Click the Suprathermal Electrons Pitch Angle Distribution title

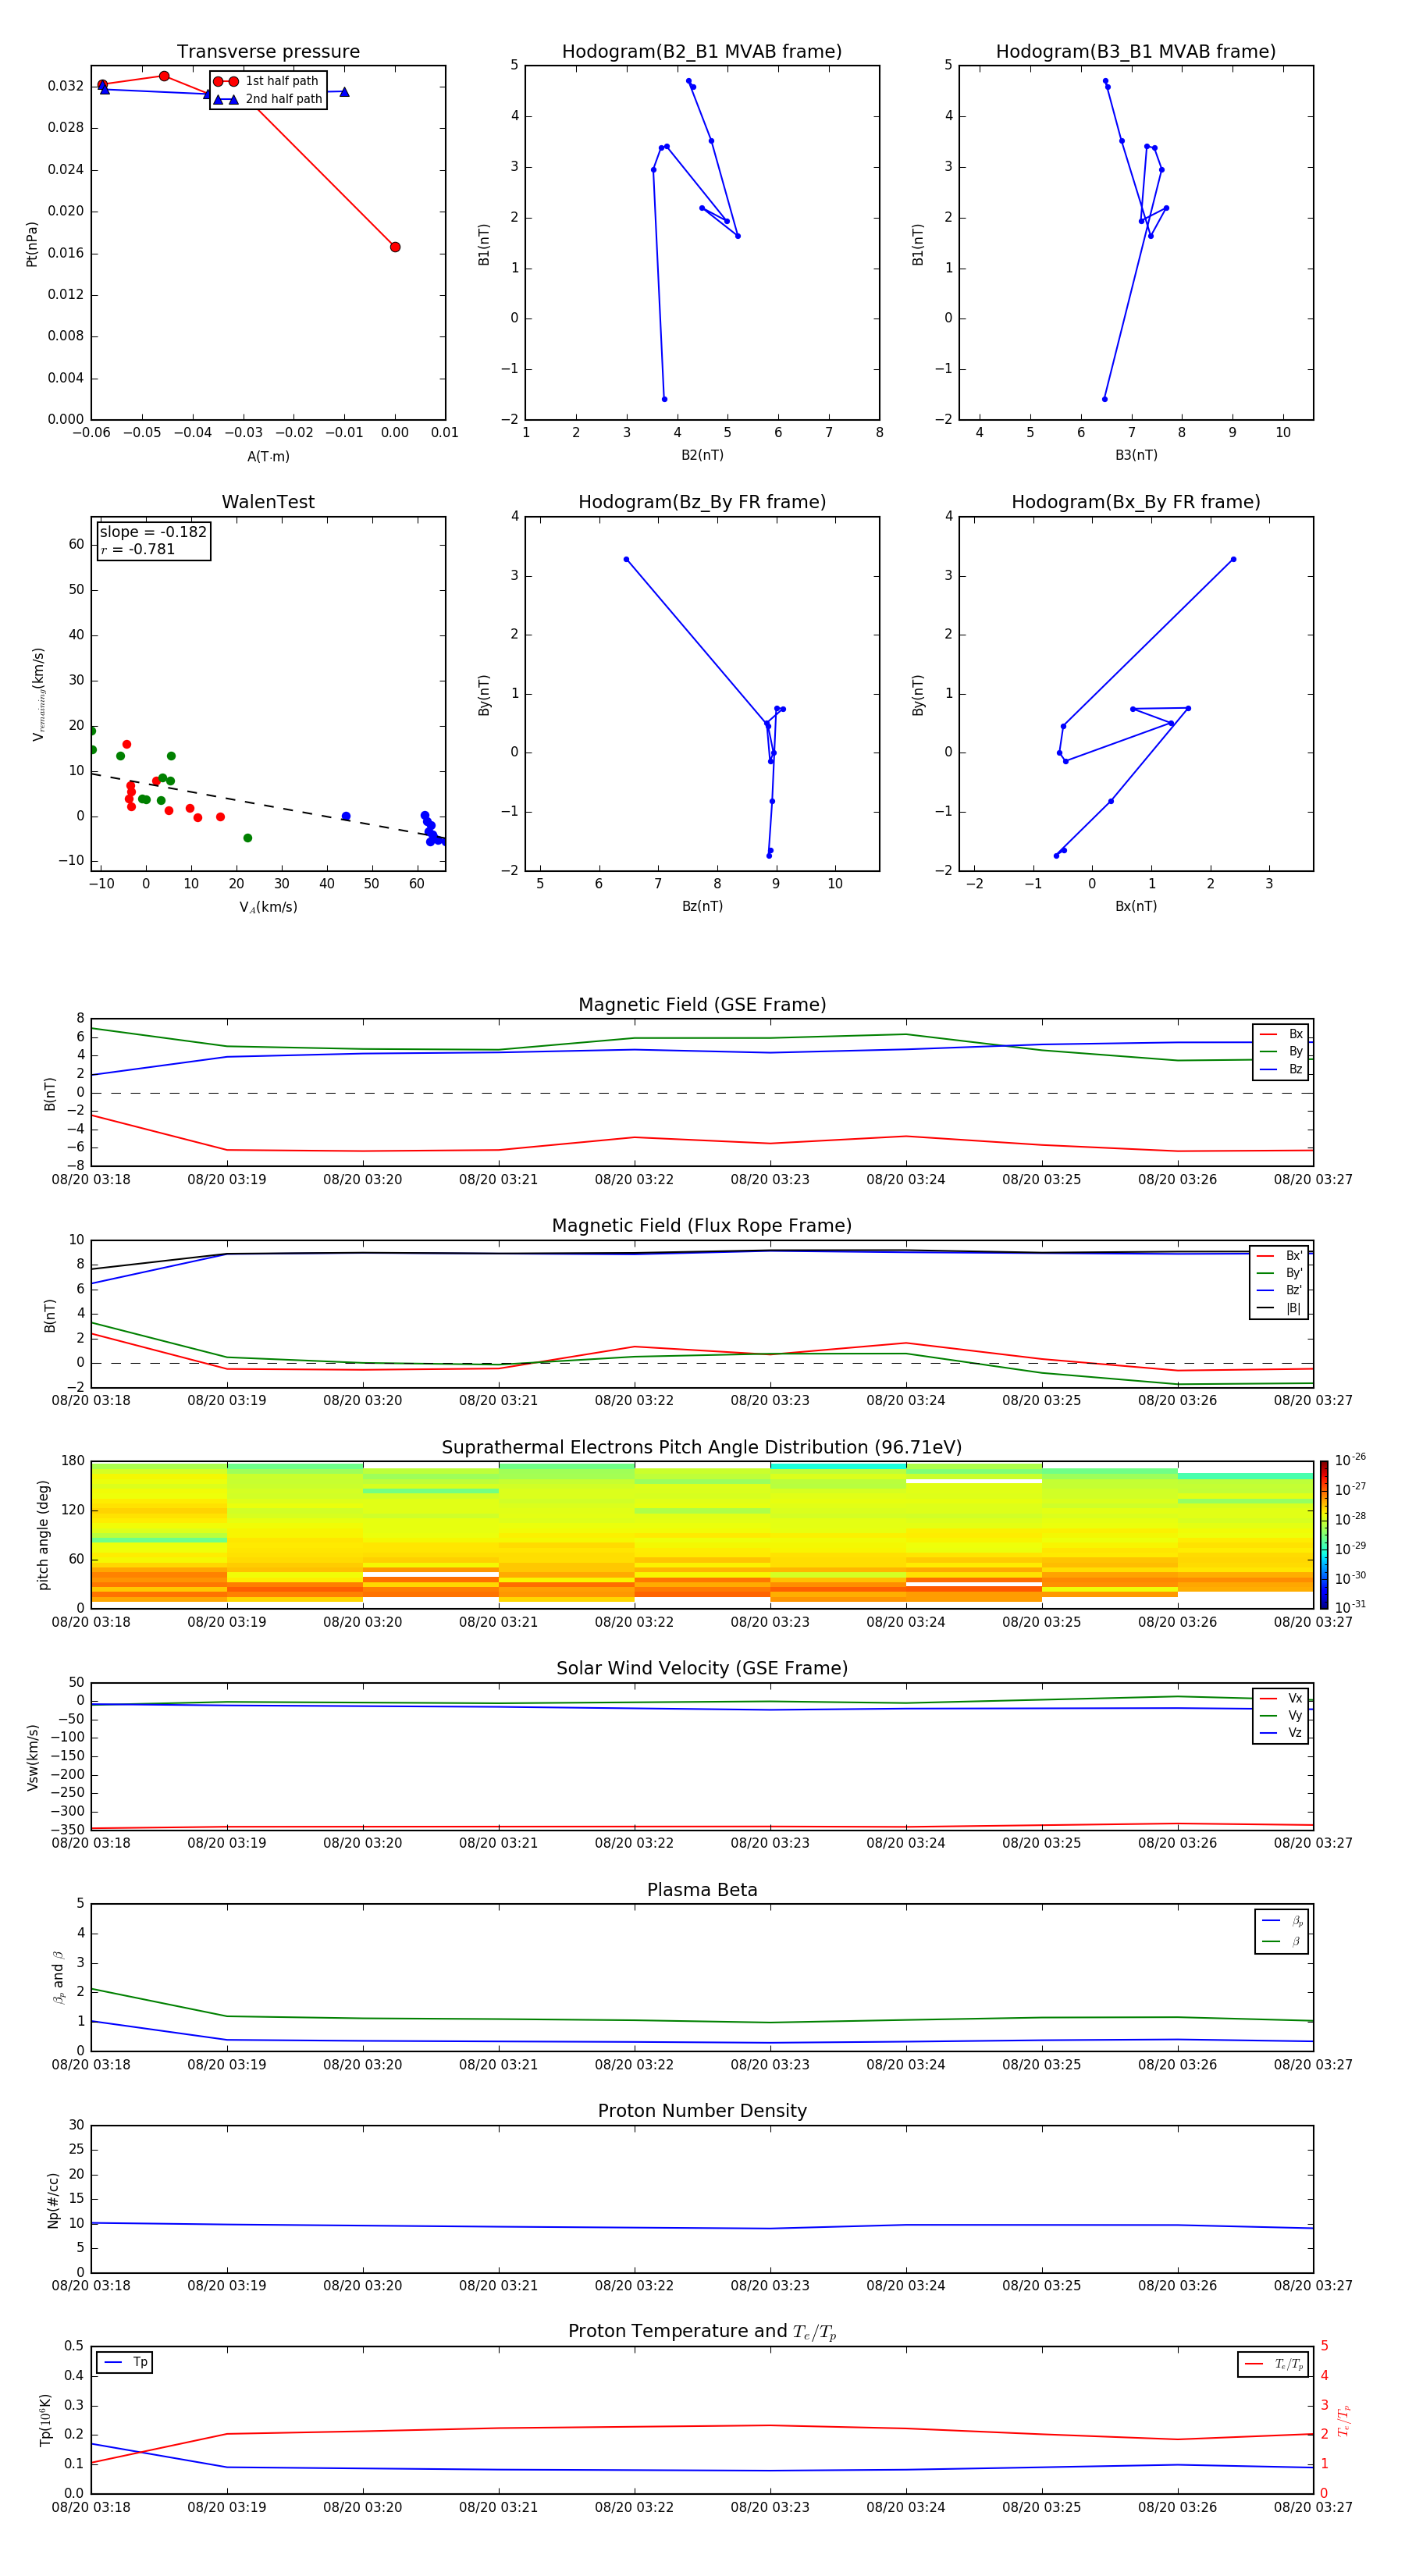tap(702, 1448)
